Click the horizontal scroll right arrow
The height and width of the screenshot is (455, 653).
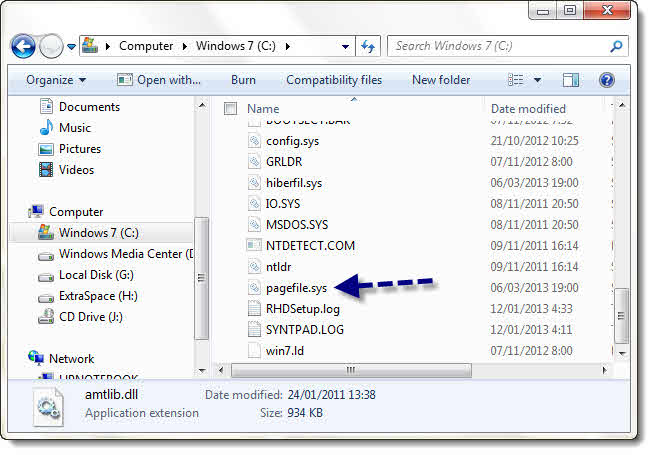[604, 370]
